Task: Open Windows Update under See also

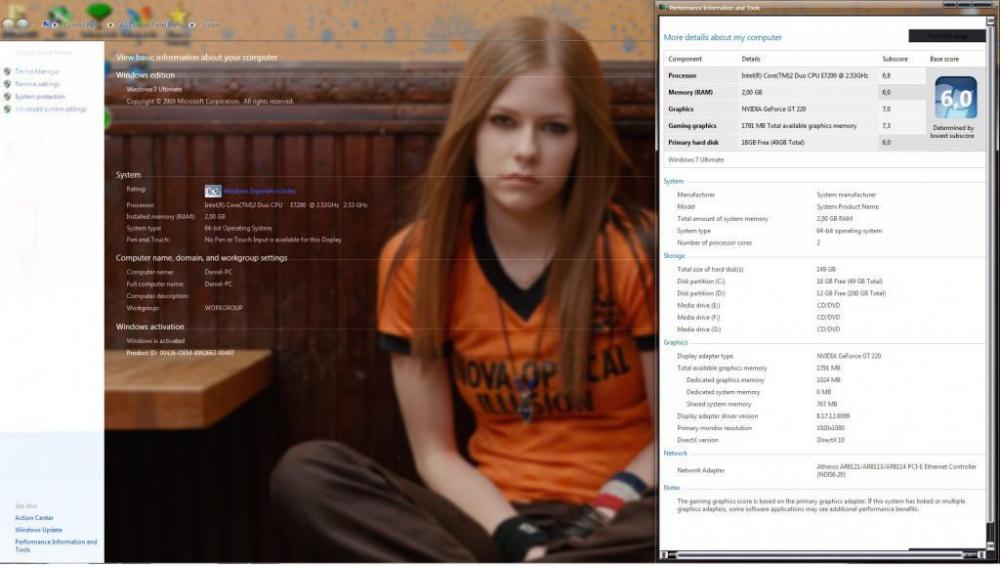Action: pos(38,530)
